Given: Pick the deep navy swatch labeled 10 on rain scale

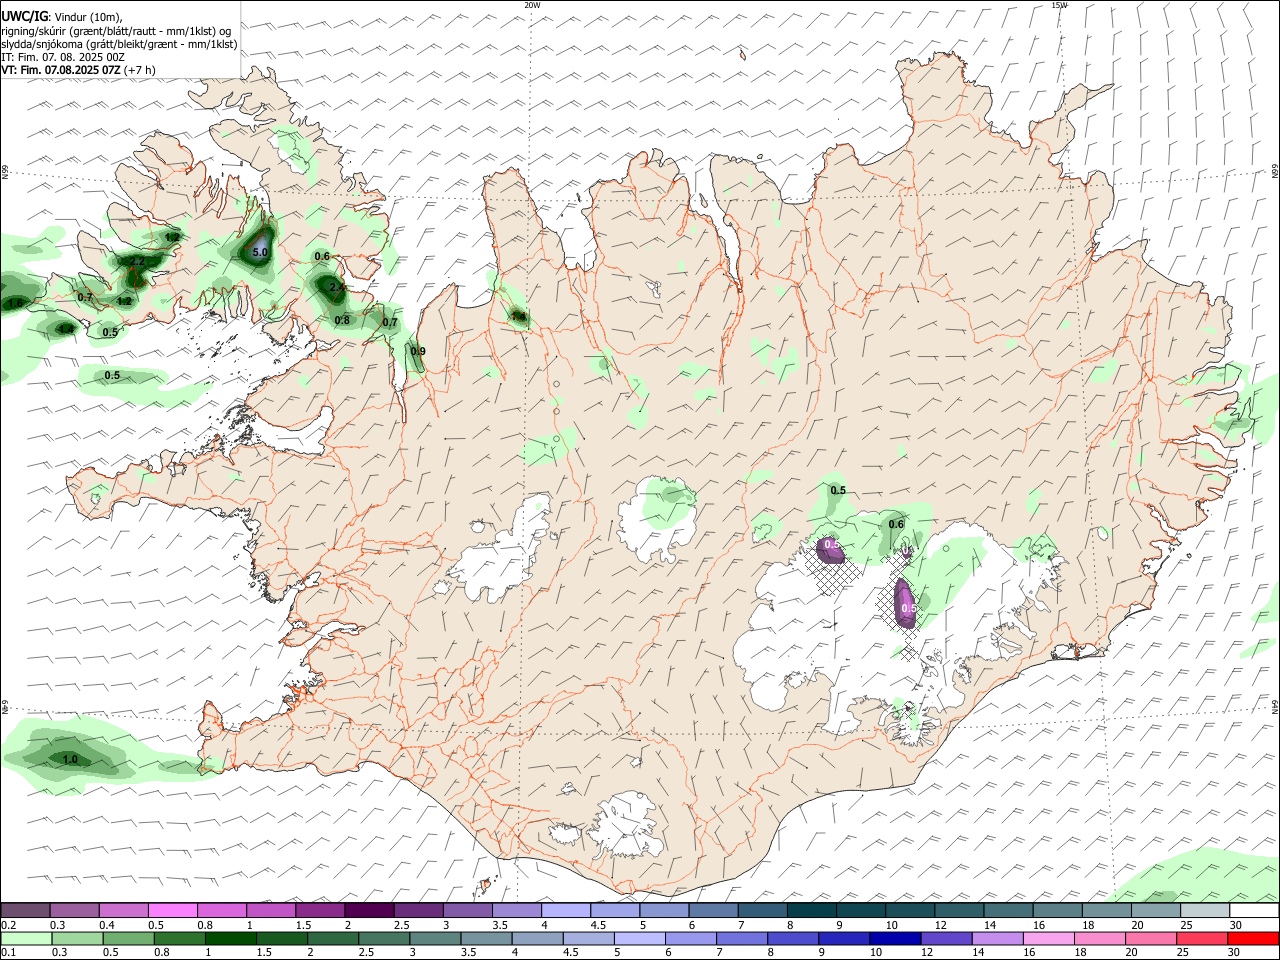Looking at the screenshot, I should pos(894,939).
